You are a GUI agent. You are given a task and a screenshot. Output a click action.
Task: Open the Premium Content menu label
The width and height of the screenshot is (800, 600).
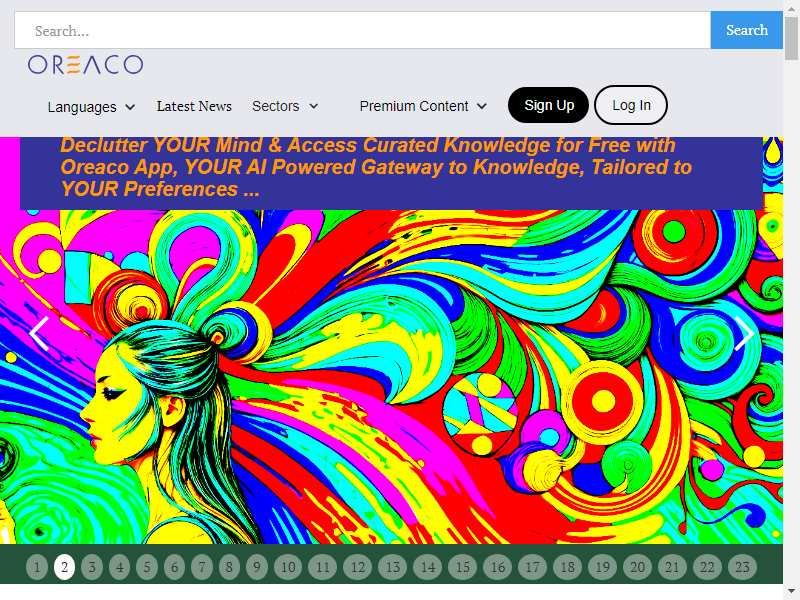click(x=414, y=106)
